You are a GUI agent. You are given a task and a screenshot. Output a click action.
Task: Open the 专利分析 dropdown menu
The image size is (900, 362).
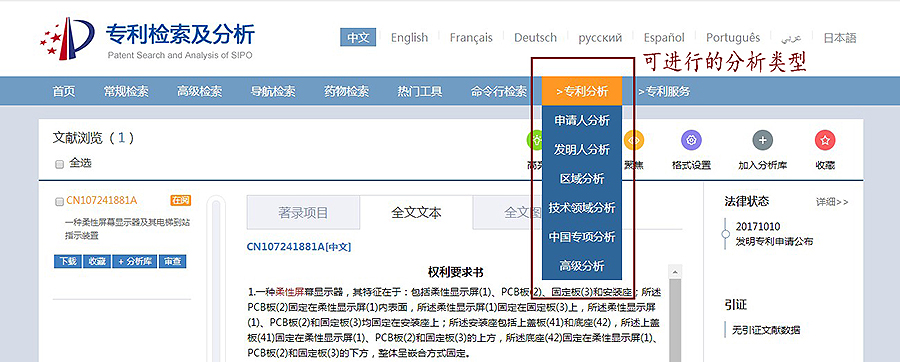[x=581, y=91]
